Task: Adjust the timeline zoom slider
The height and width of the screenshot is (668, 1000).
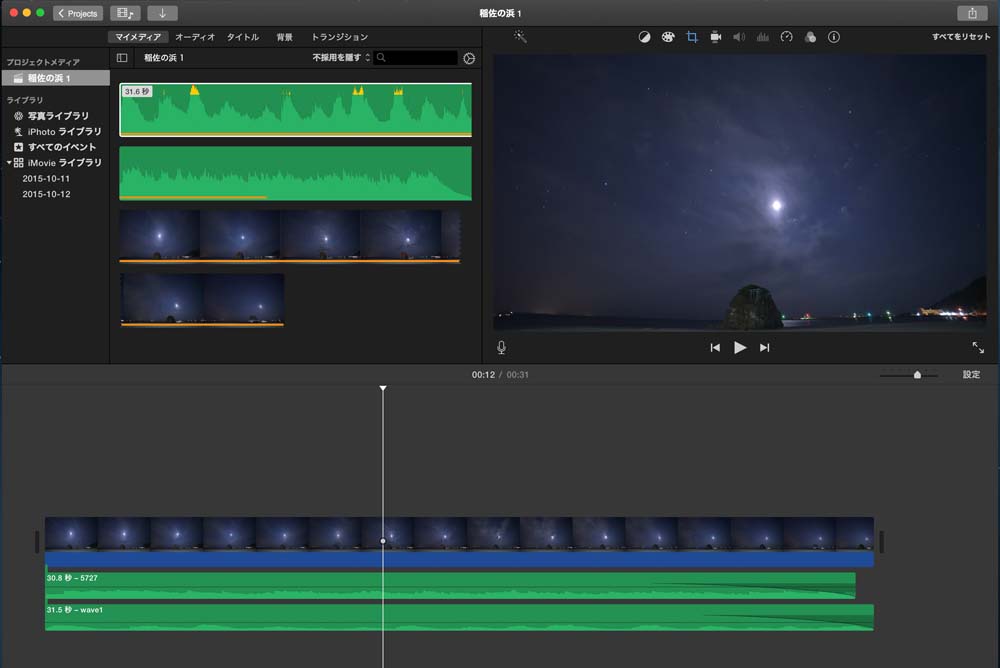Action: [917, 375]
